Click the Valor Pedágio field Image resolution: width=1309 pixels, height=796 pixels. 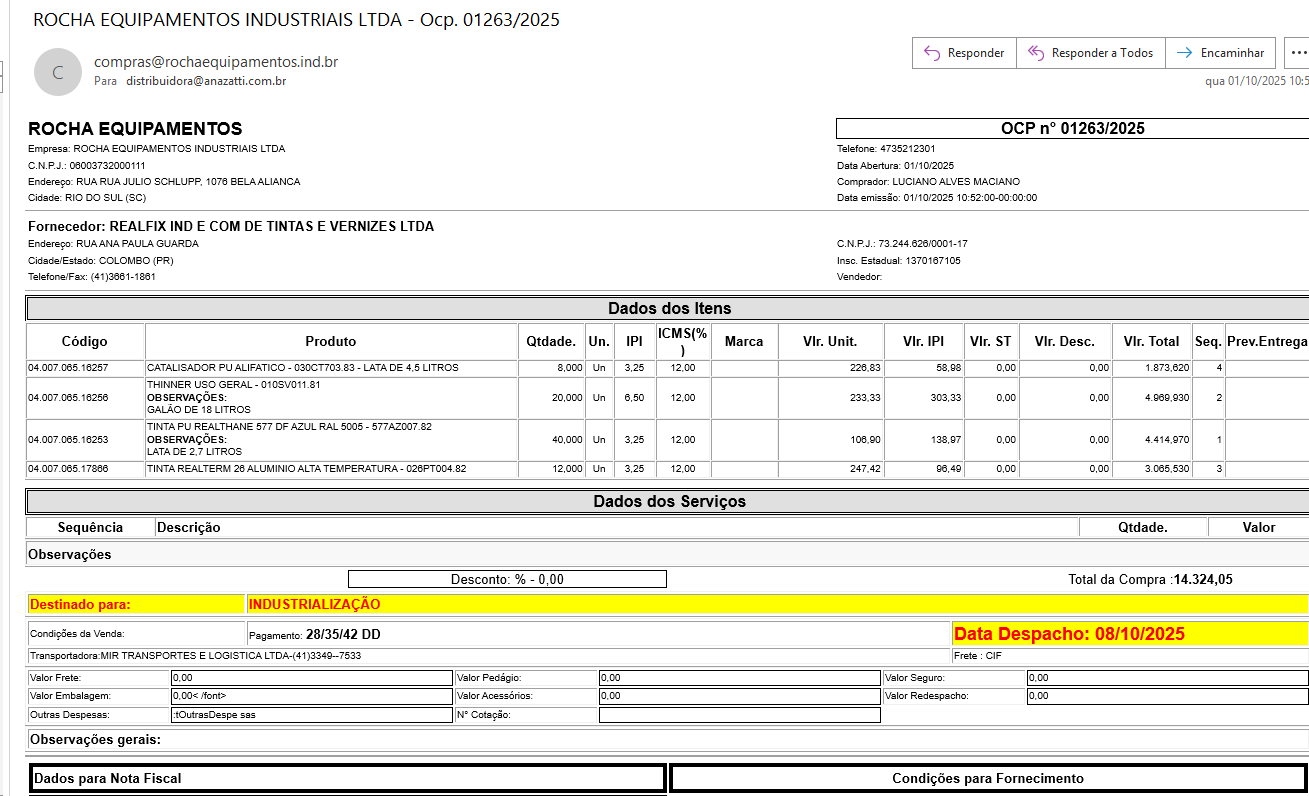point(739,678)
